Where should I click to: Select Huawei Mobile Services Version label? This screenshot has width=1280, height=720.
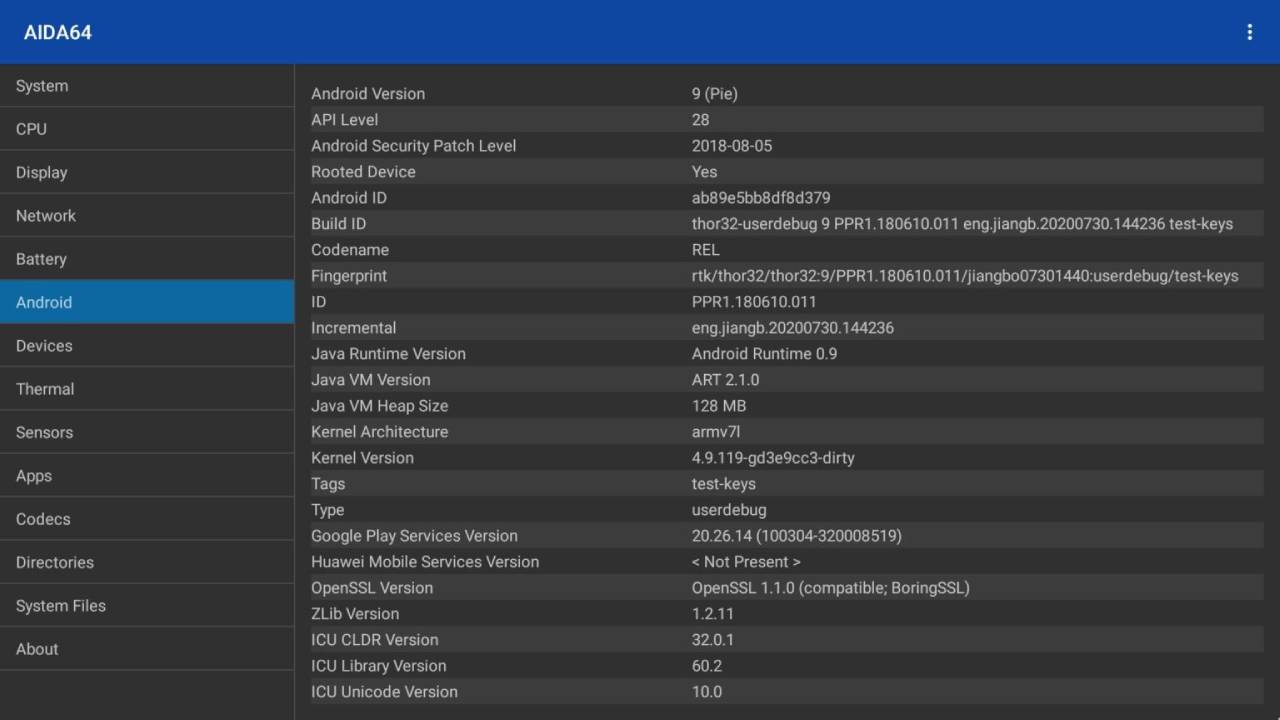tap(425, 562)
